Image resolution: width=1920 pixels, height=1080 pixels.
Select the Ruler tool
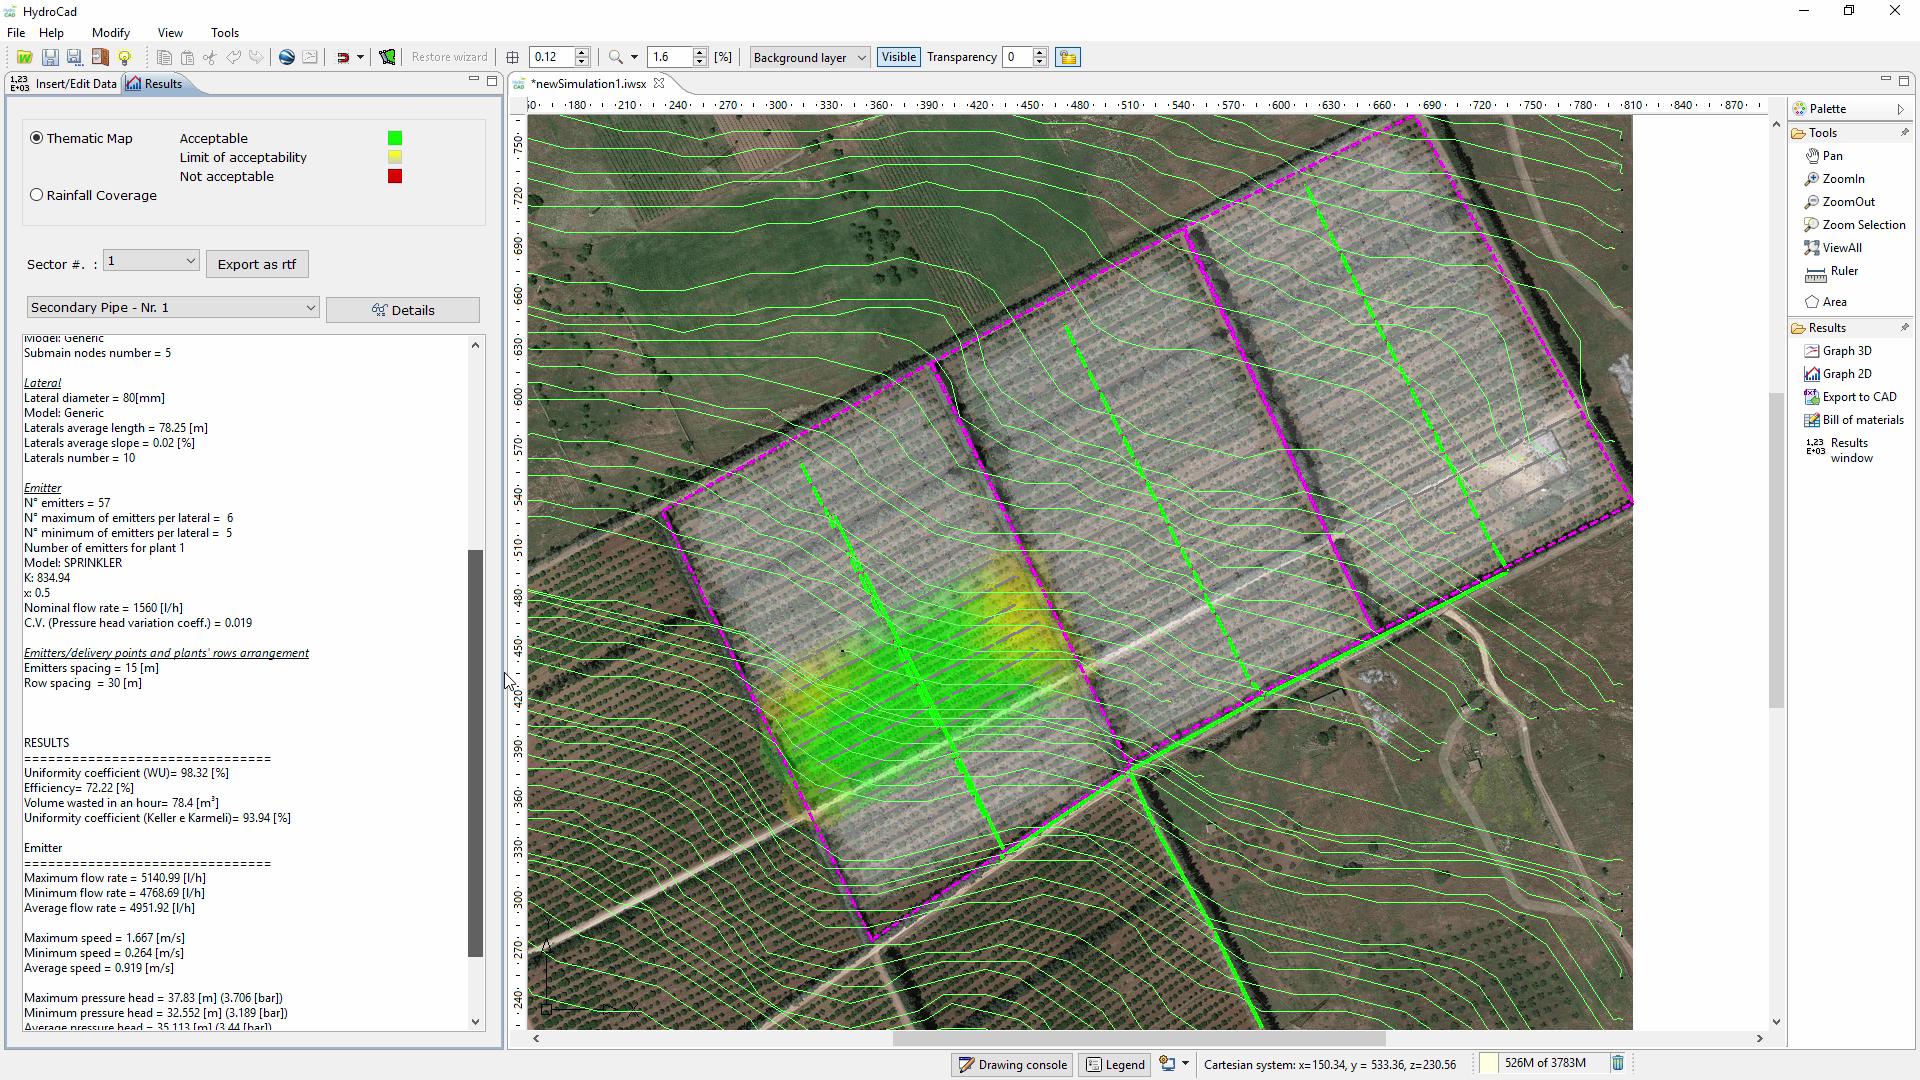[1843, 271]
